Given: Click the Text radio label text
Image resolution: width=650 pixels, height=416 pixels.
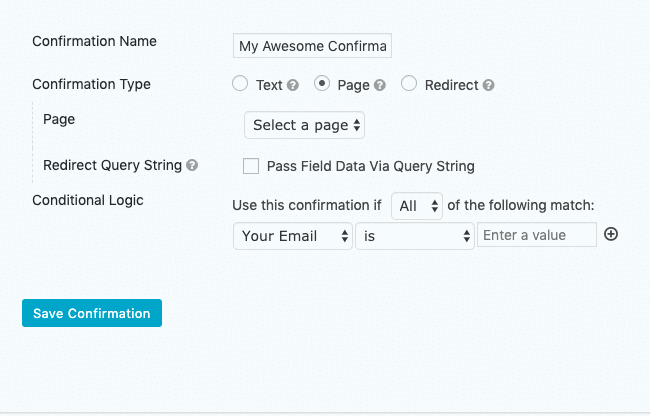Looking at the screenshot, I should [x=269, y=85].
